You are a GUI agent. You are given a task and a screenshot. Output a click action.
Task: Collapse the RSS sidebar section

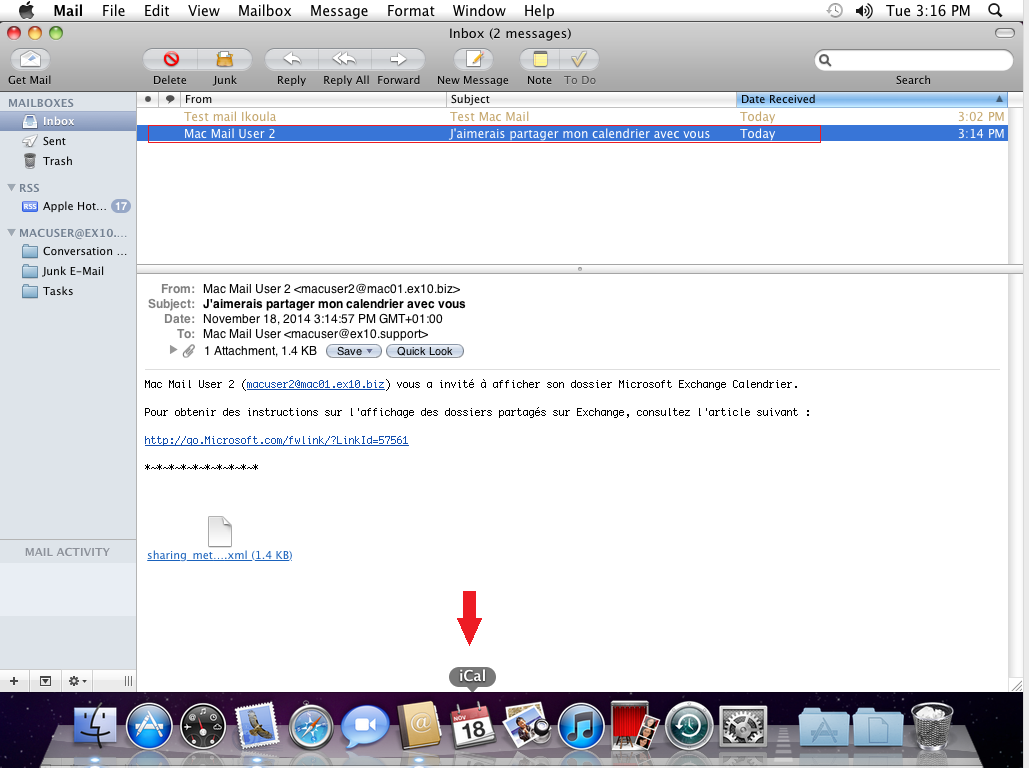[11, 187]
